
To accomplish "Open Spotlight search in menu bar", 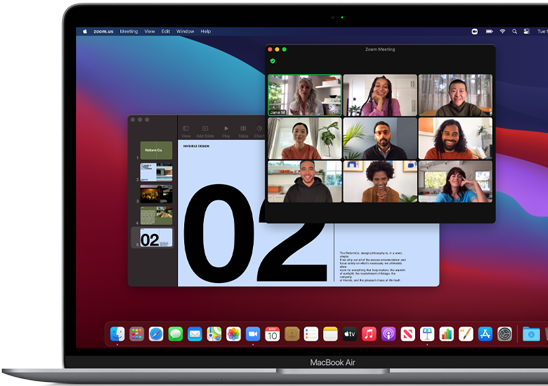I will (x=514, y=31).
